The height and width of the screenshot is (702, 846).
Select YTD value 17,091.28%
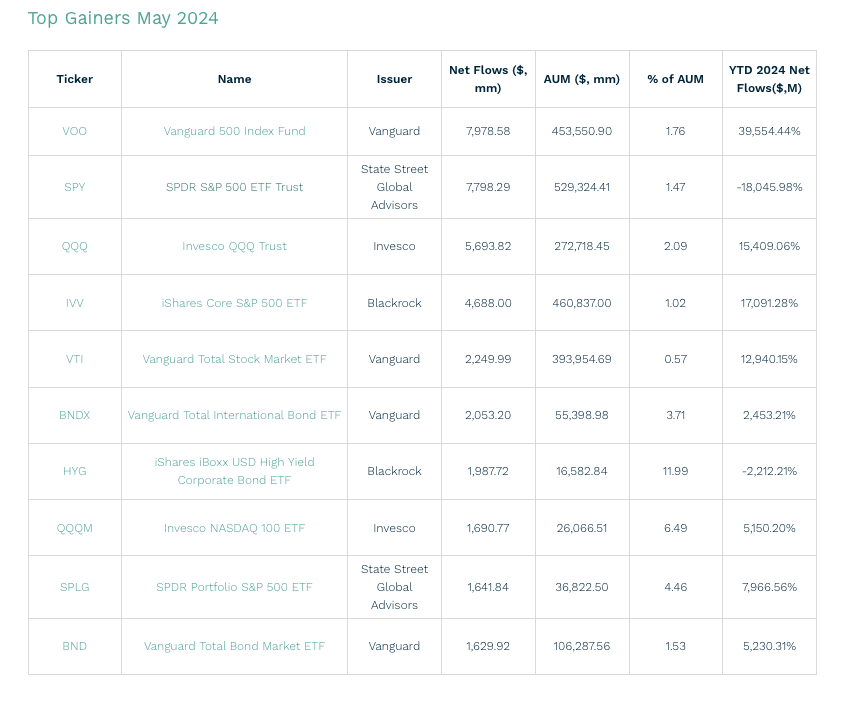[769, 303]
